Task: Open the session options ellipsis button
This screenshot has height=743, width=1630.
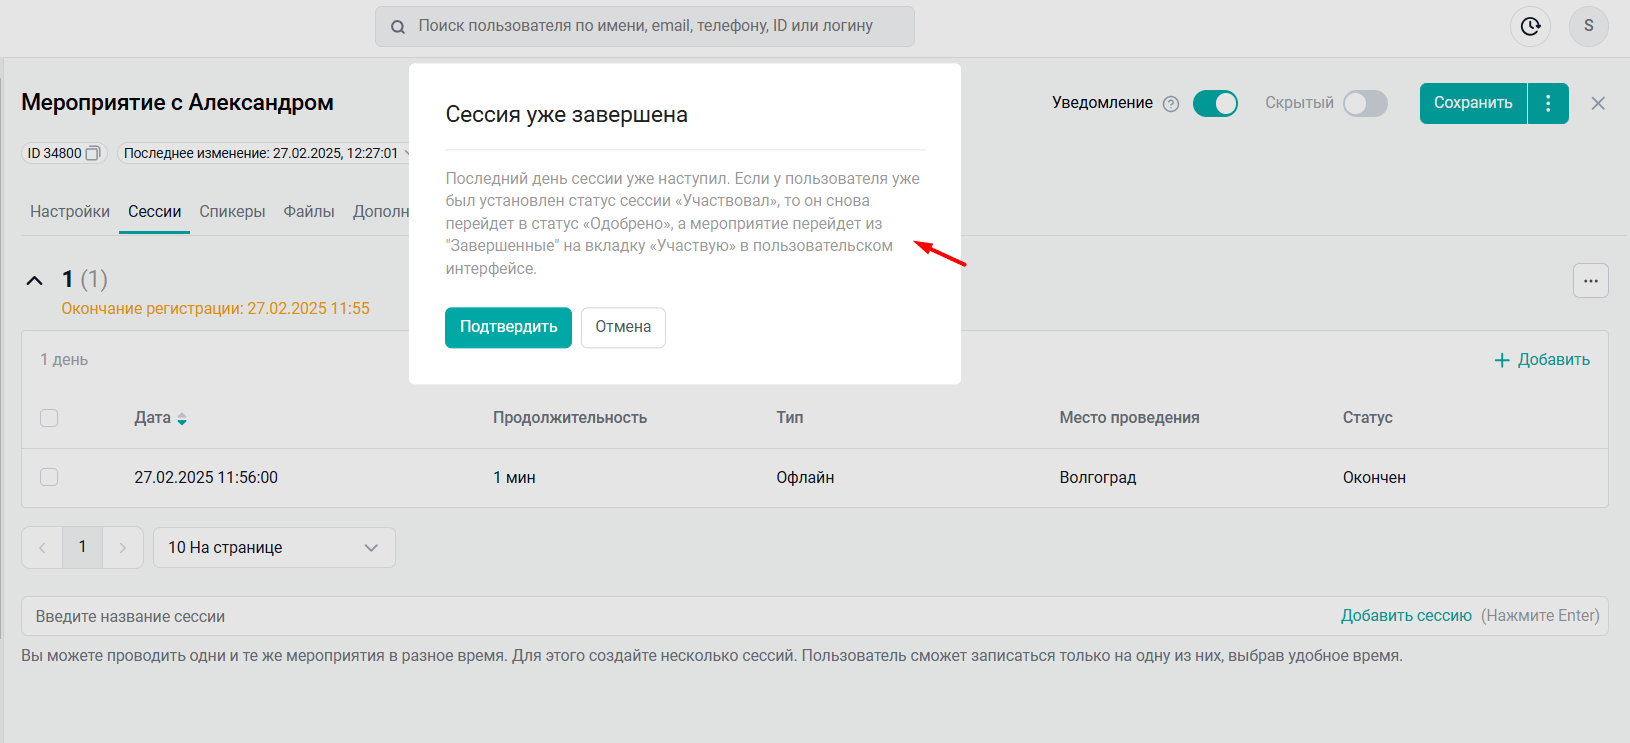Action: pyautogui.click(x=1590, y=281)
